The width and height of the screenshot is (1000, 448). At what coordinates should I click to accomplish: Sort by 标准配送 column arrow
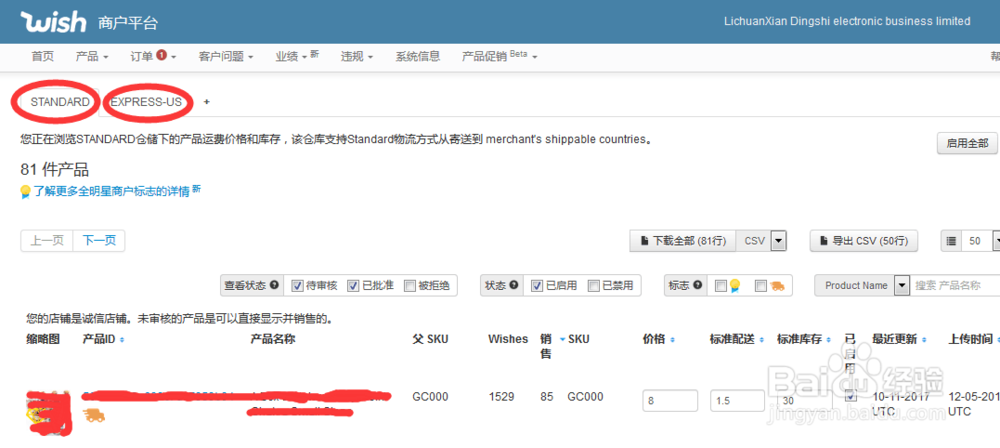coord(761,340)
